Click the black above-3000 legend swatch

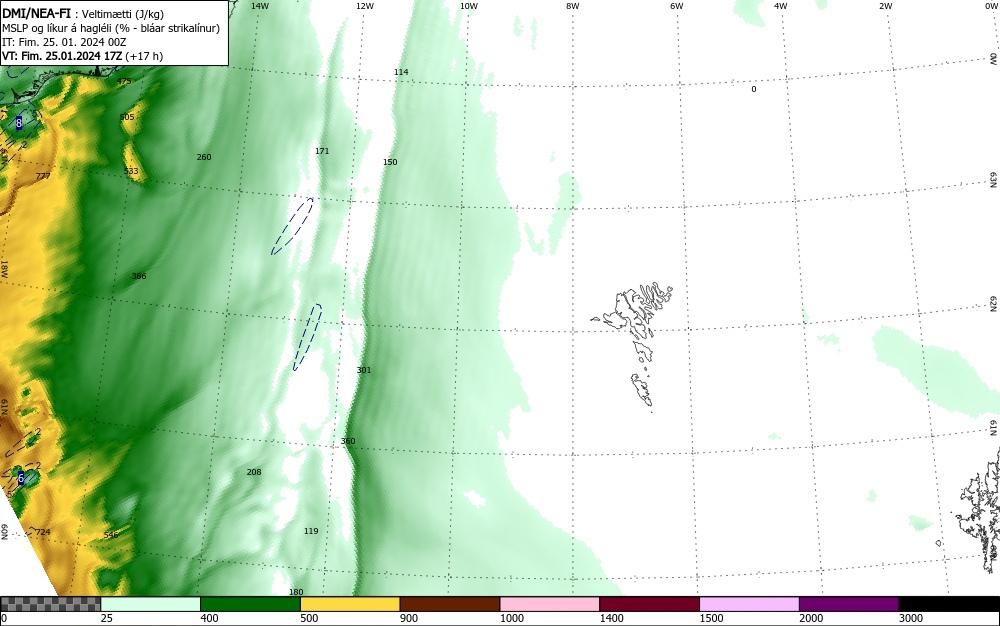pos(949,604)
